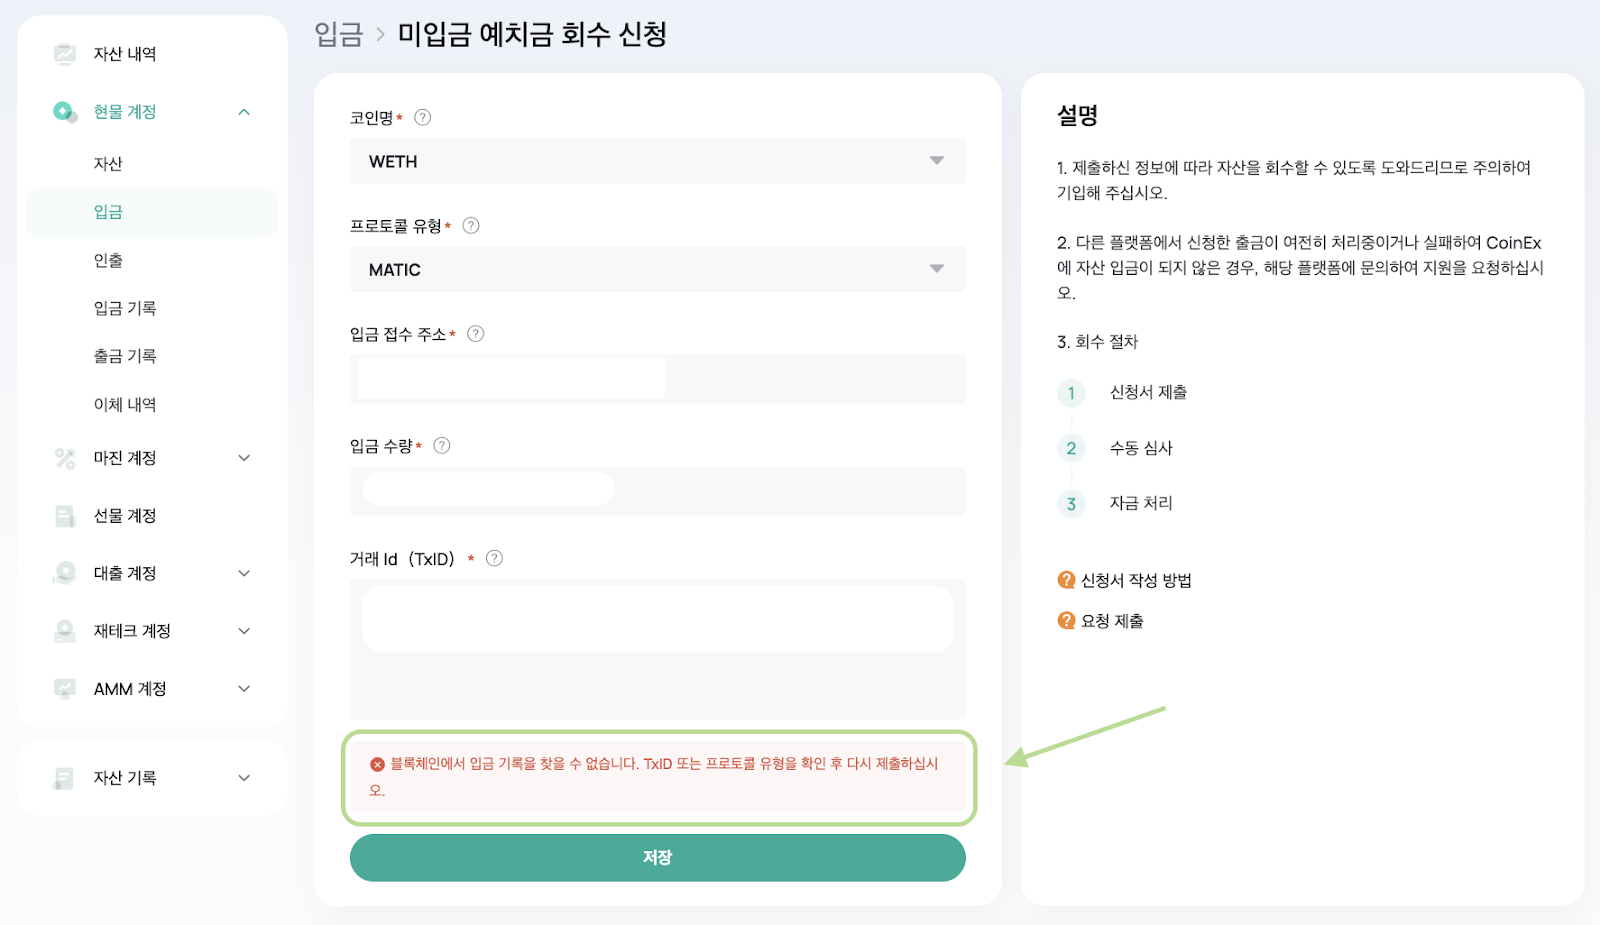Screen dimensions: 1600x925
Task: Open 출금 기록 page
Action: point(125,356)
